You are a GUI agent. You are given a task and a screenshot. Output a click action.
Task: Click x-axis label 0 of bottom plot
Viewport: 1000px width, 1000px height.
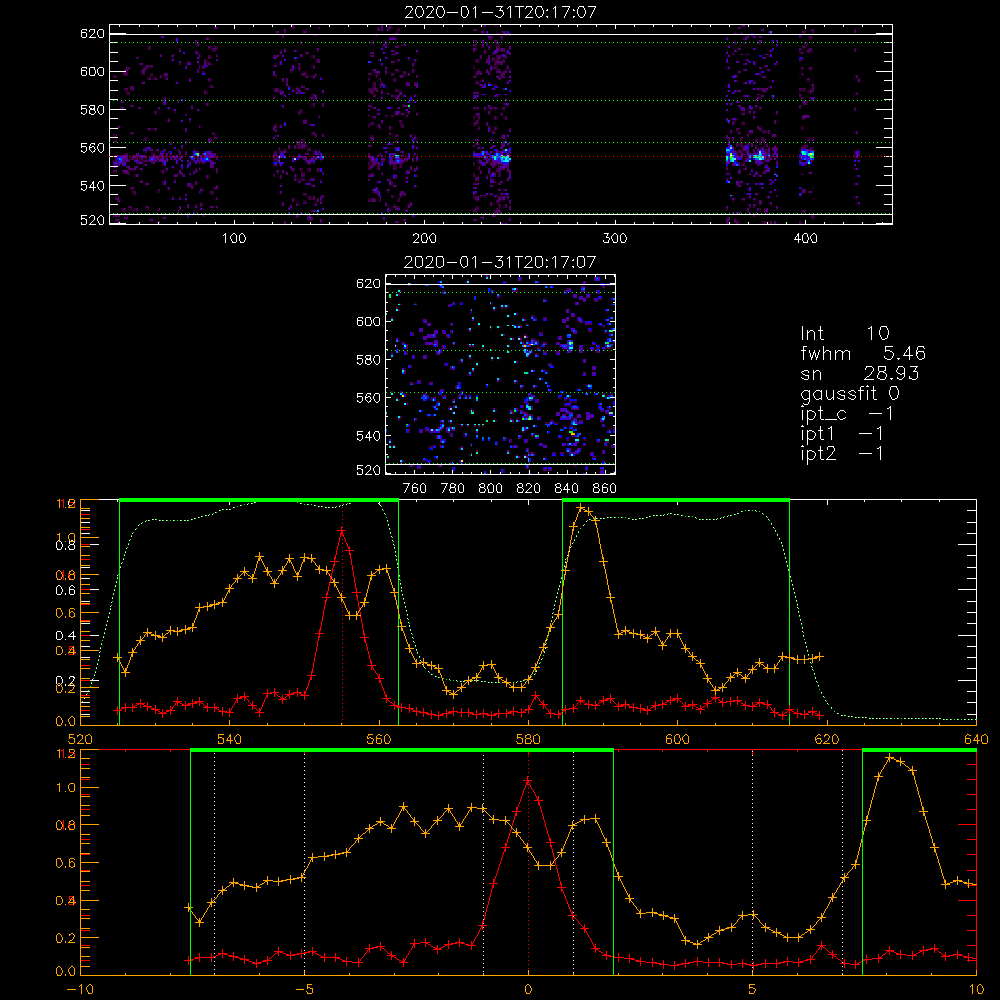click(528, 989)
